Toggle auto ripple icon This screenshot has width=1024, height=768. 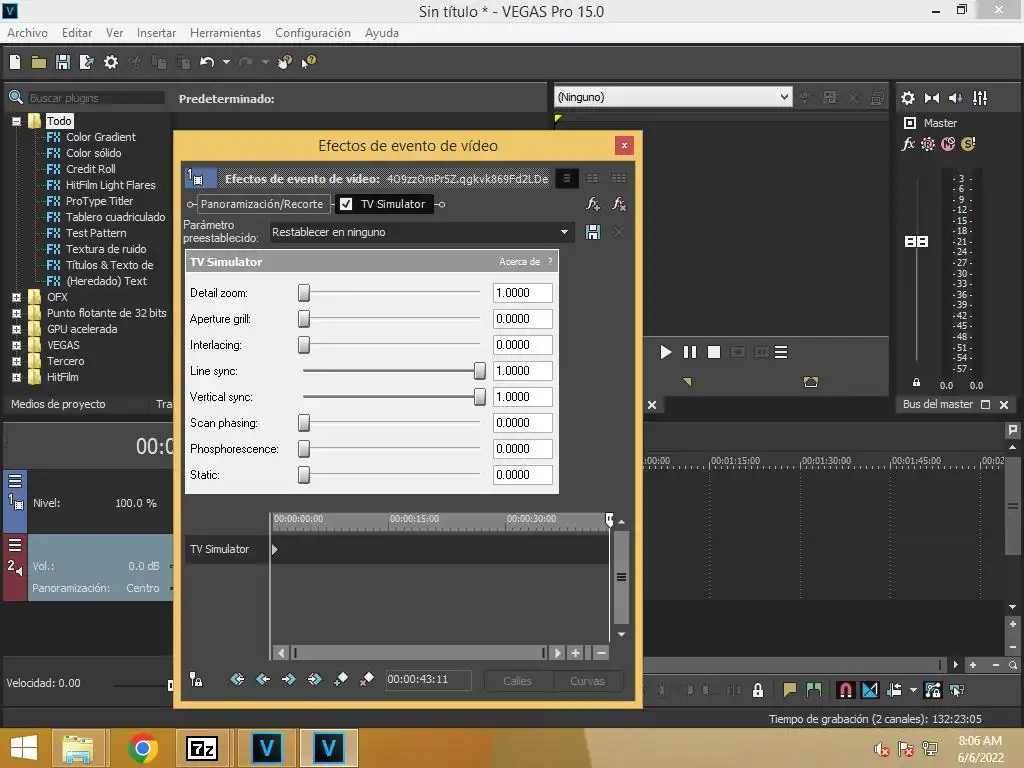click(x=895, y=690)
